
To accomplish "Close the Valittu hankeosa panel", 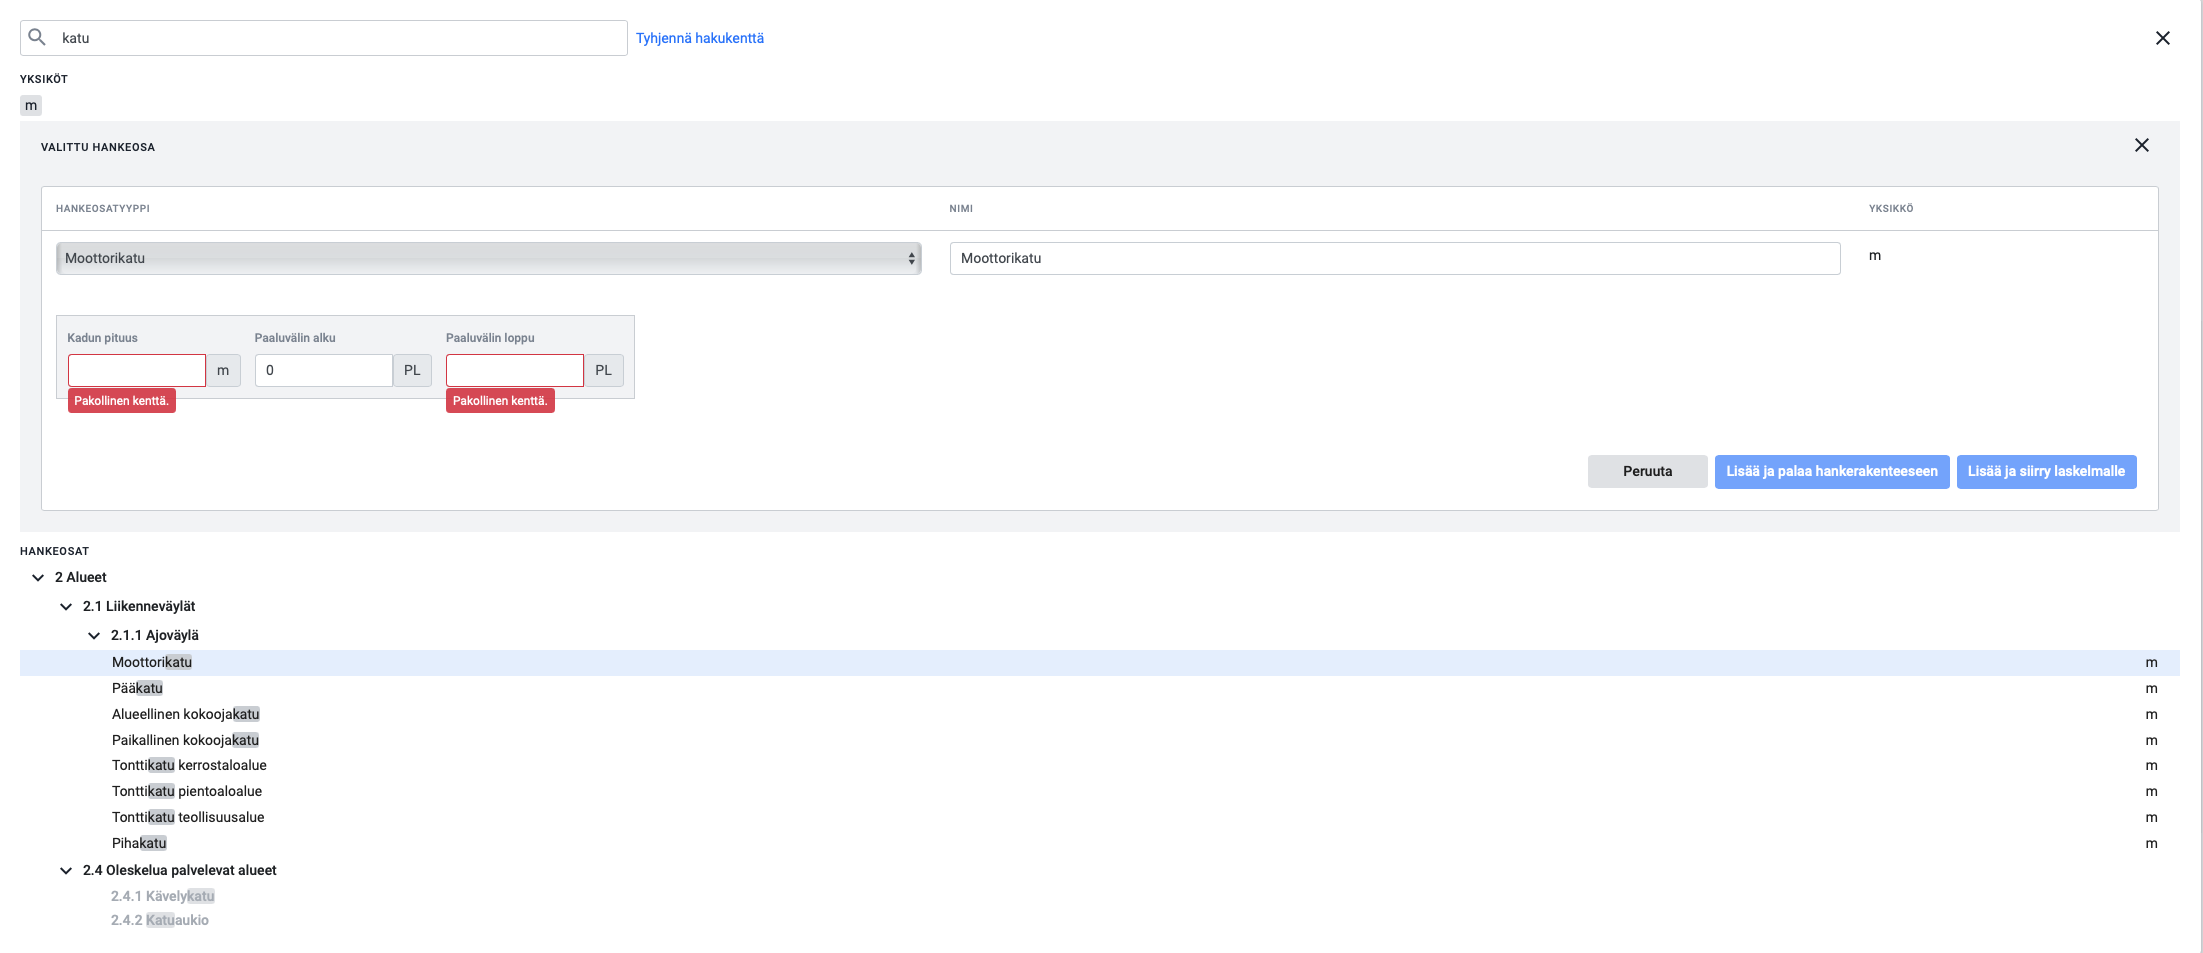I will (x=2141, y=145).
